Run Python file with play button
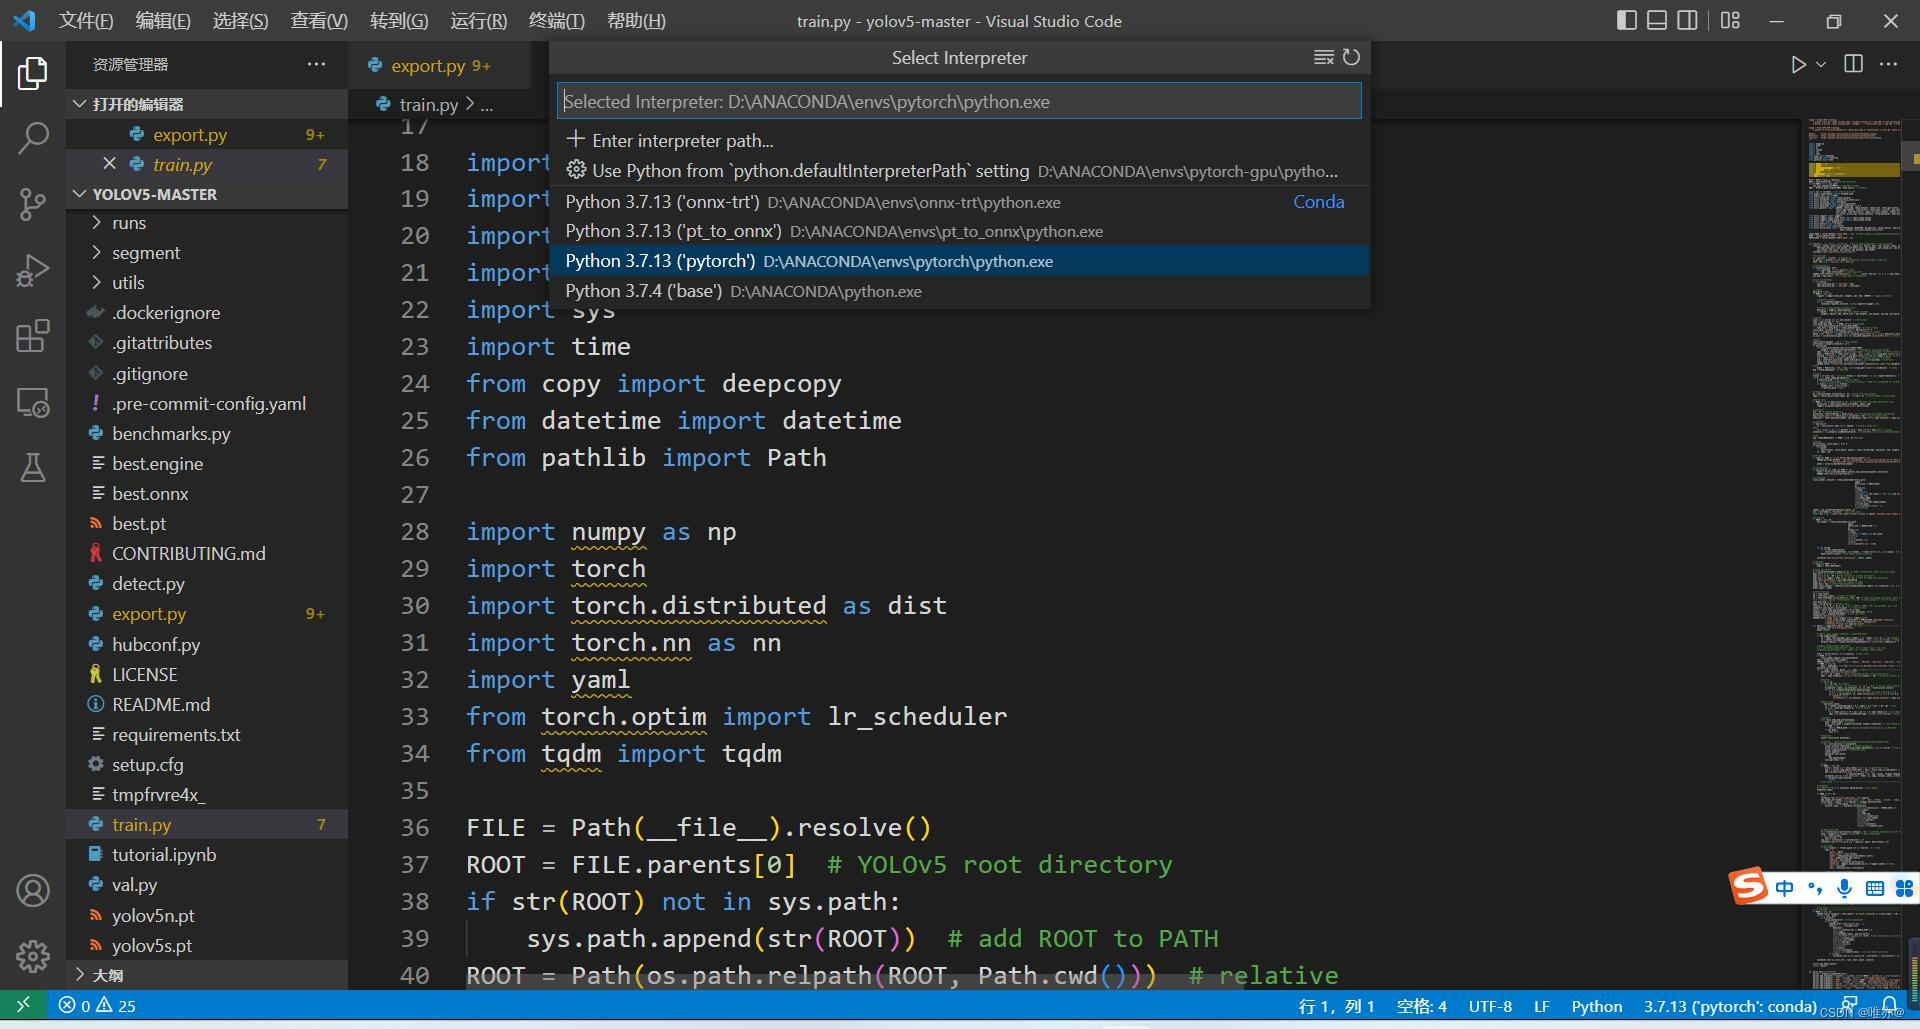 point(1798,64)
